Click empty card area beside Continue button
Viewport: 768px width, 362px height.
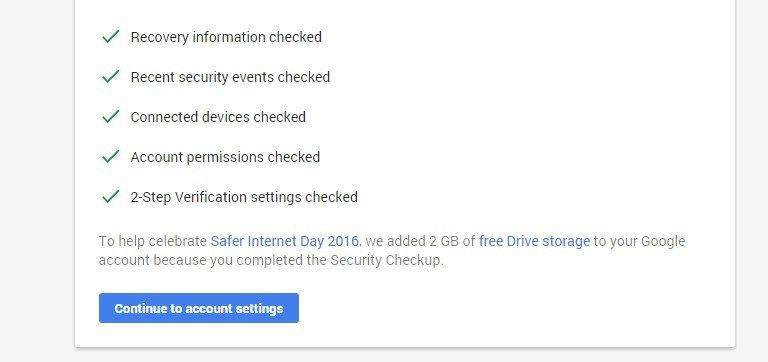(x=490, y=308)
